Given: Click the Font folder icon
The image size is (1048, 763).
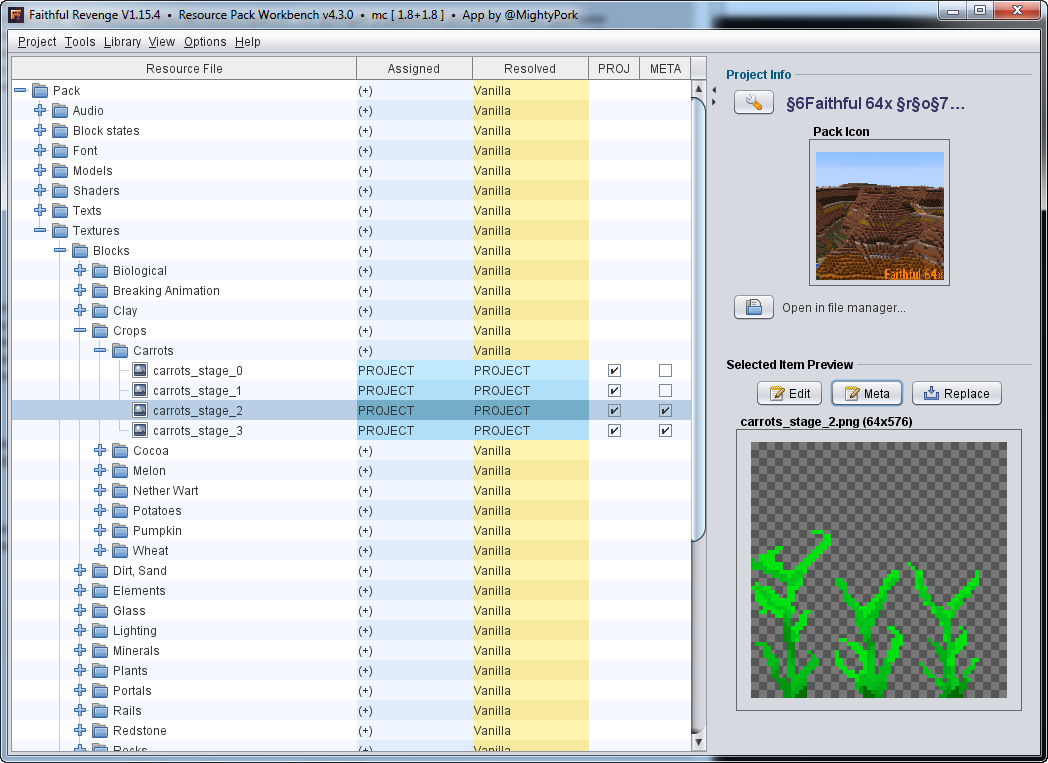Looking at the screenshot, I should pos(60,151).
